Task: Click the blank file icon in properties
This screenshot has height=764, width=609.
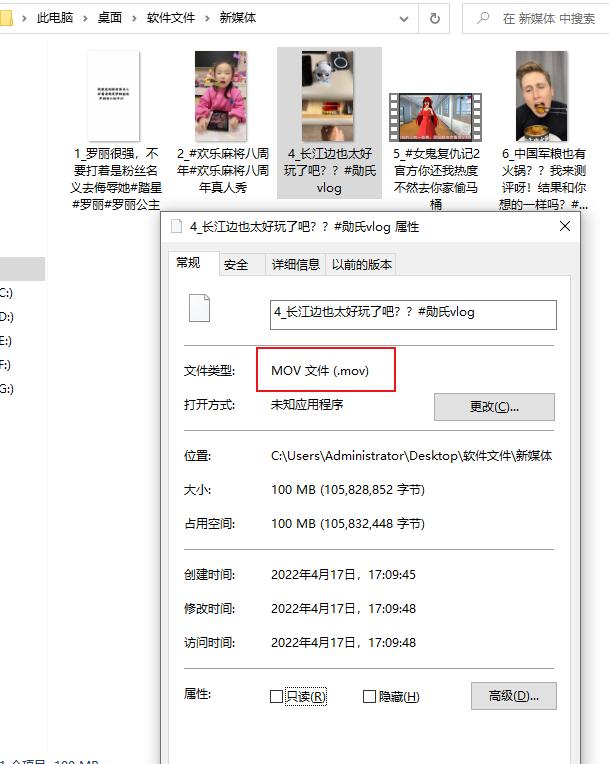Action: coord(199,308)
